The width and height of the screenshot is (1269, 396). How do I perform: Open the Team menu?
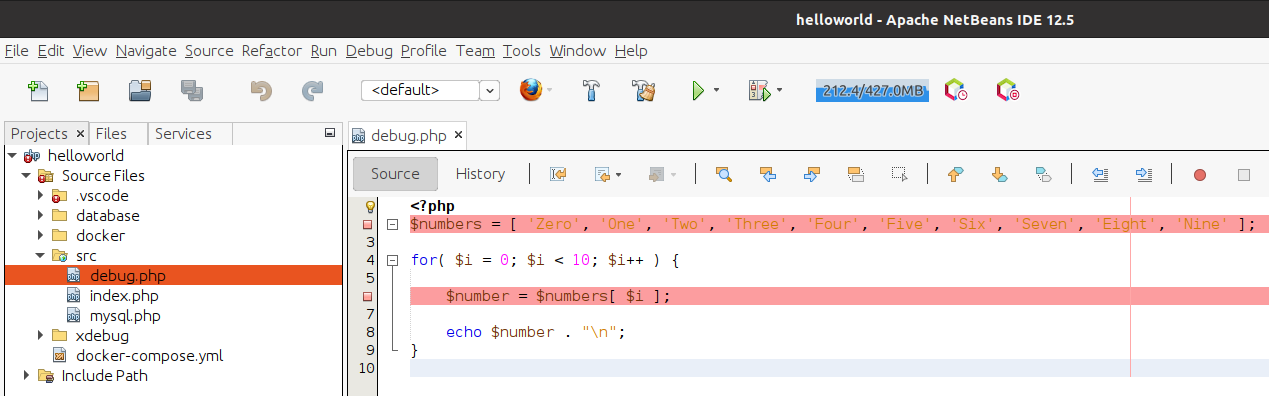[475, 50]
